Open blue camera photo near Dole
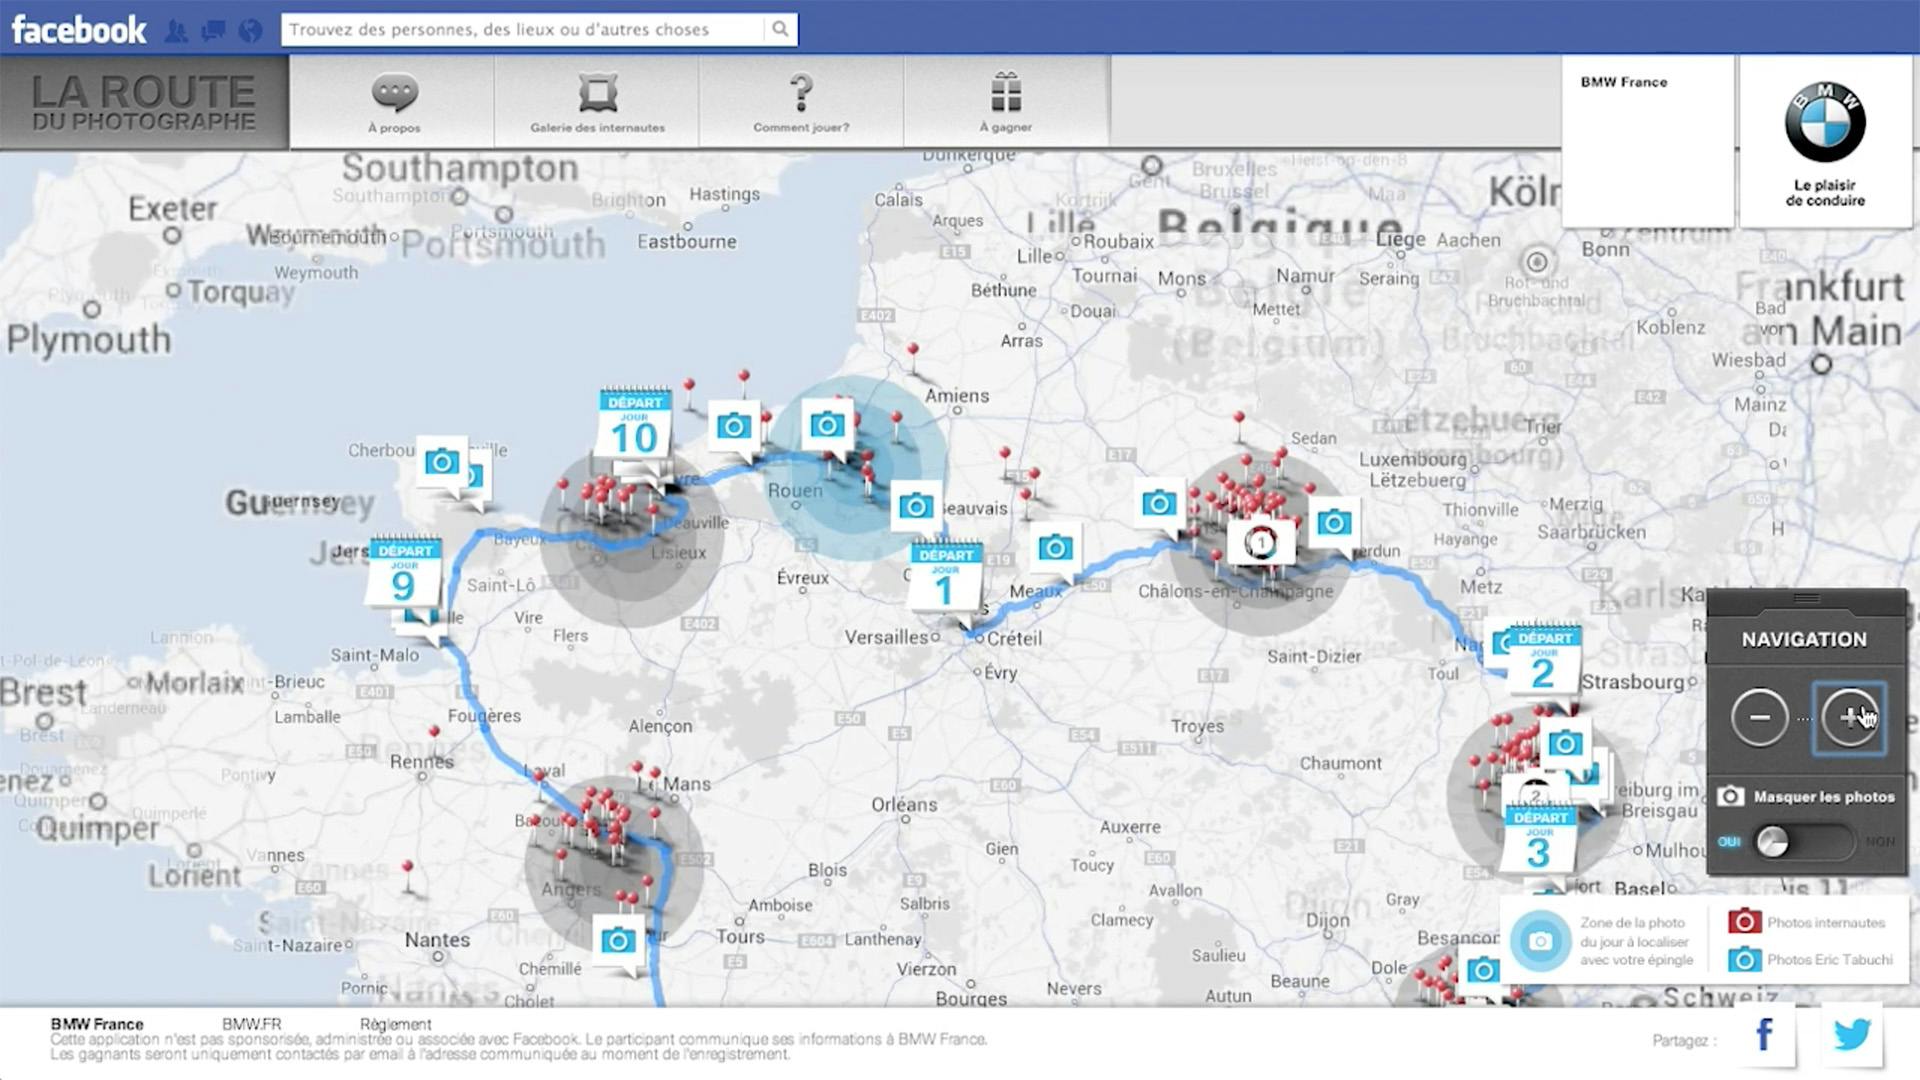The height and width of the screenshot is (1080, 1920). [x=1482, y=970]
